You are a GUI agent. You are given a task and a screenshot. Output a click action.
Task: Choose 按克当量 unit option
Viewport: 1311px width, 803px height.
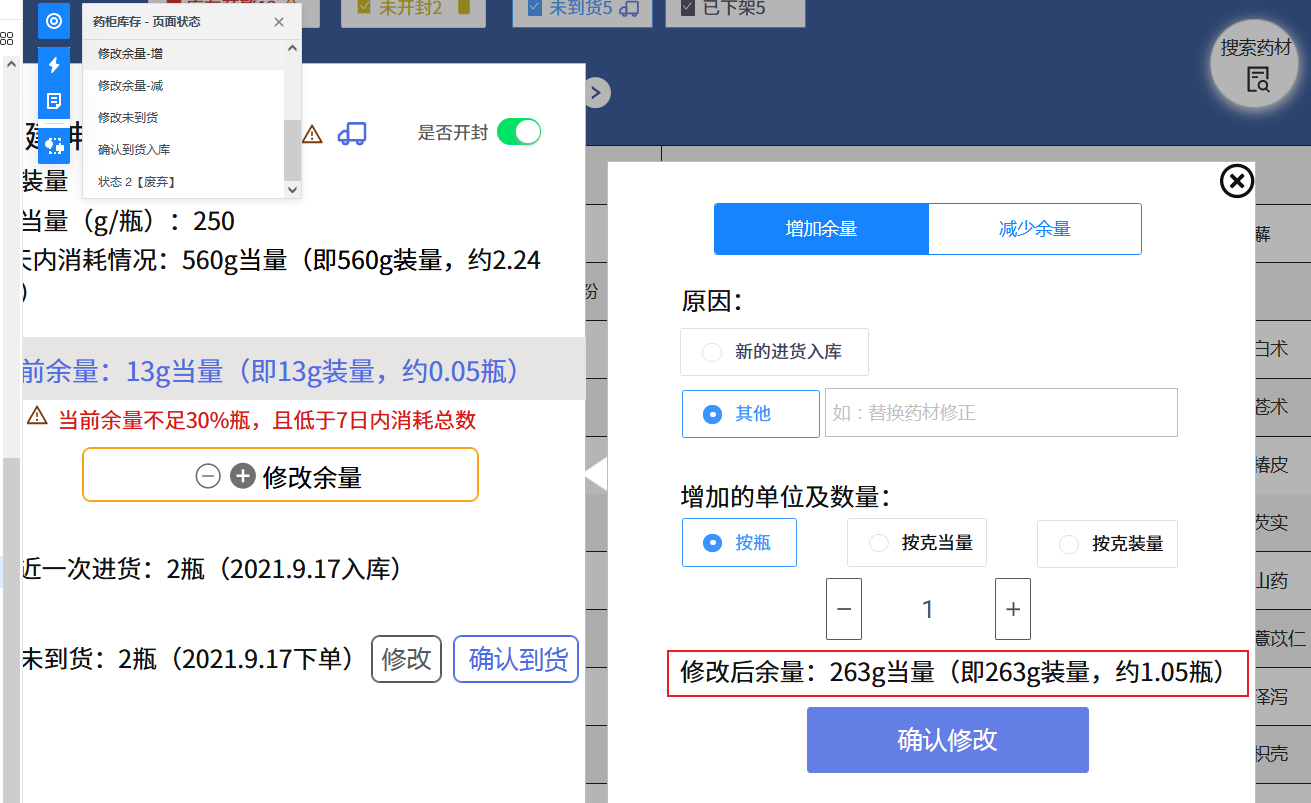pyautogui.click(x=917, y=543)
